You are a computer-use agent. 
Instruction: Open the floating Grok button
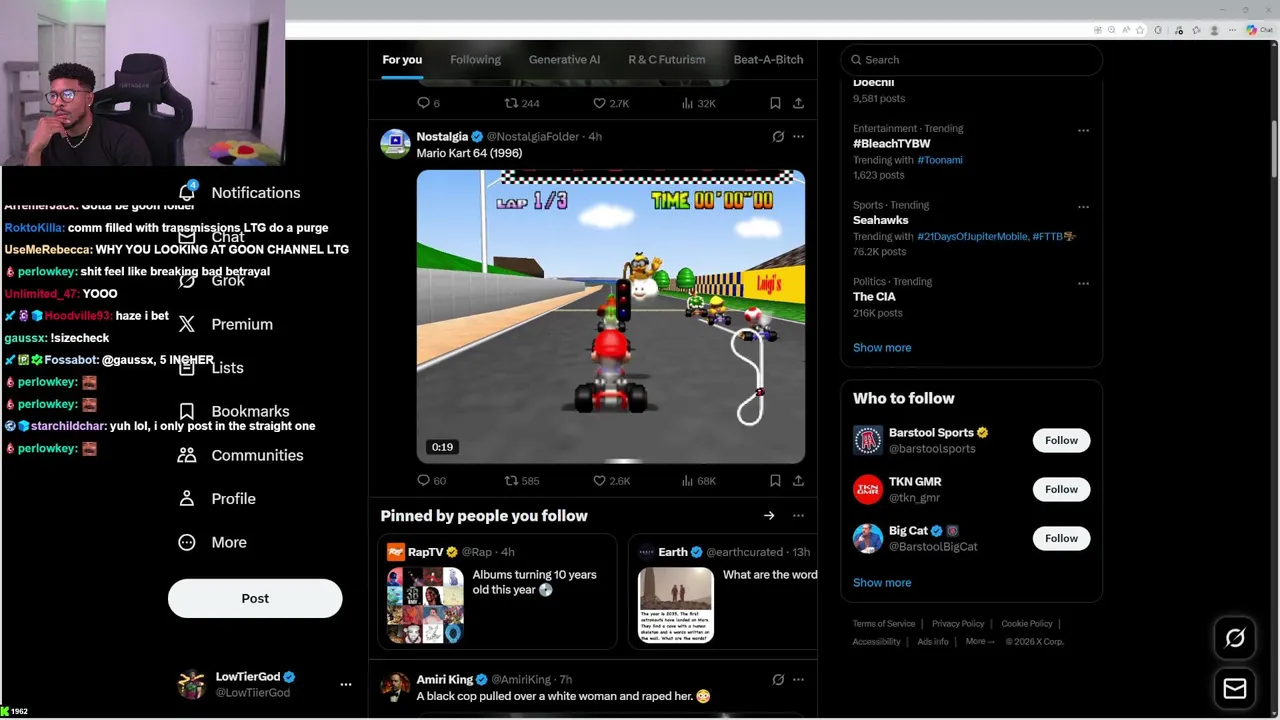(x=1235, y=638)
